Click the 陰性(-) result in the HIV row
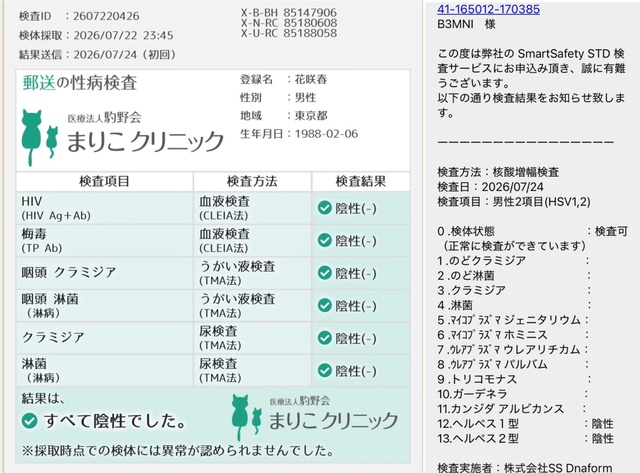Screen dimensions: 640x473 [356, 209]
